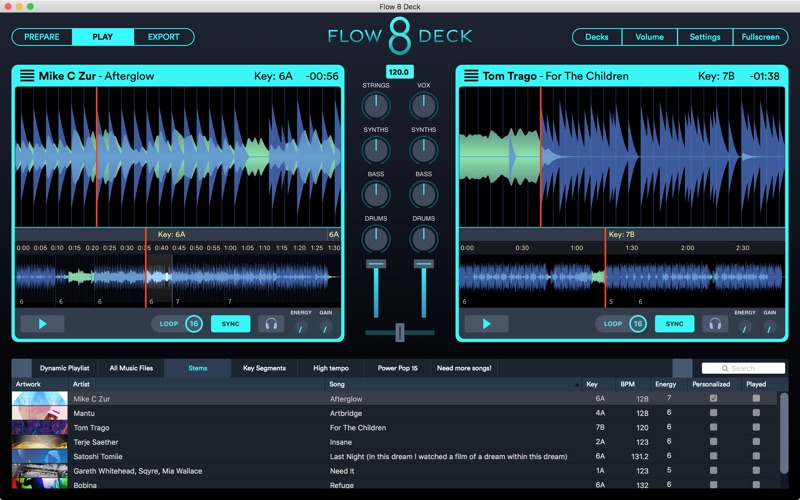Enable LOOP on the right deck
Viewport: 800px width, 500px height.
tap(612, 324)
